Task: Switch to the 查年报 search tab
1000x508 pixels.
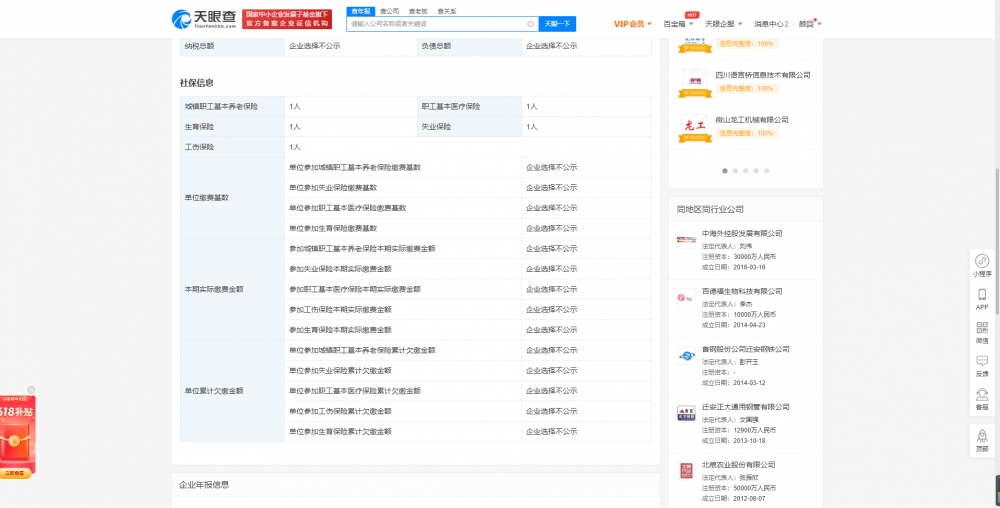Action: (x=361, y=11)
